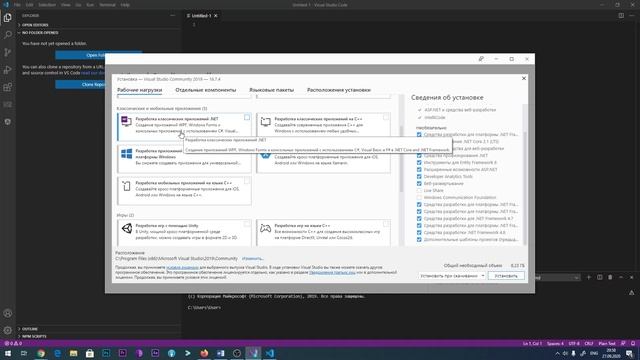Split the terminal in VS Code panel
640x360 pixels.
[x=600, y=277]
